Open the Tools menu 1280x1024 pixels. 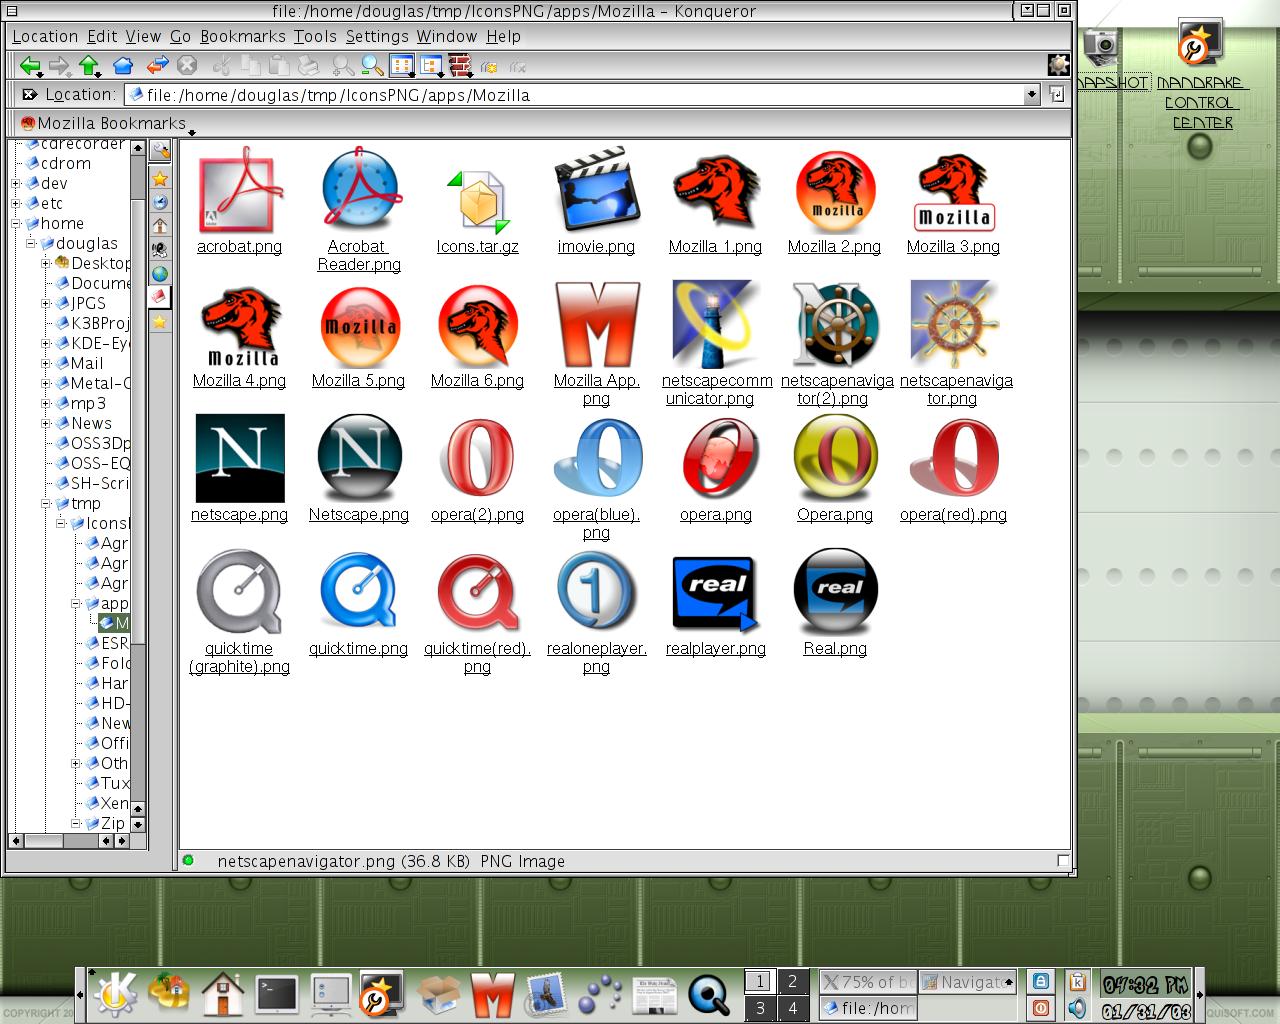click(x=315, y=36)
